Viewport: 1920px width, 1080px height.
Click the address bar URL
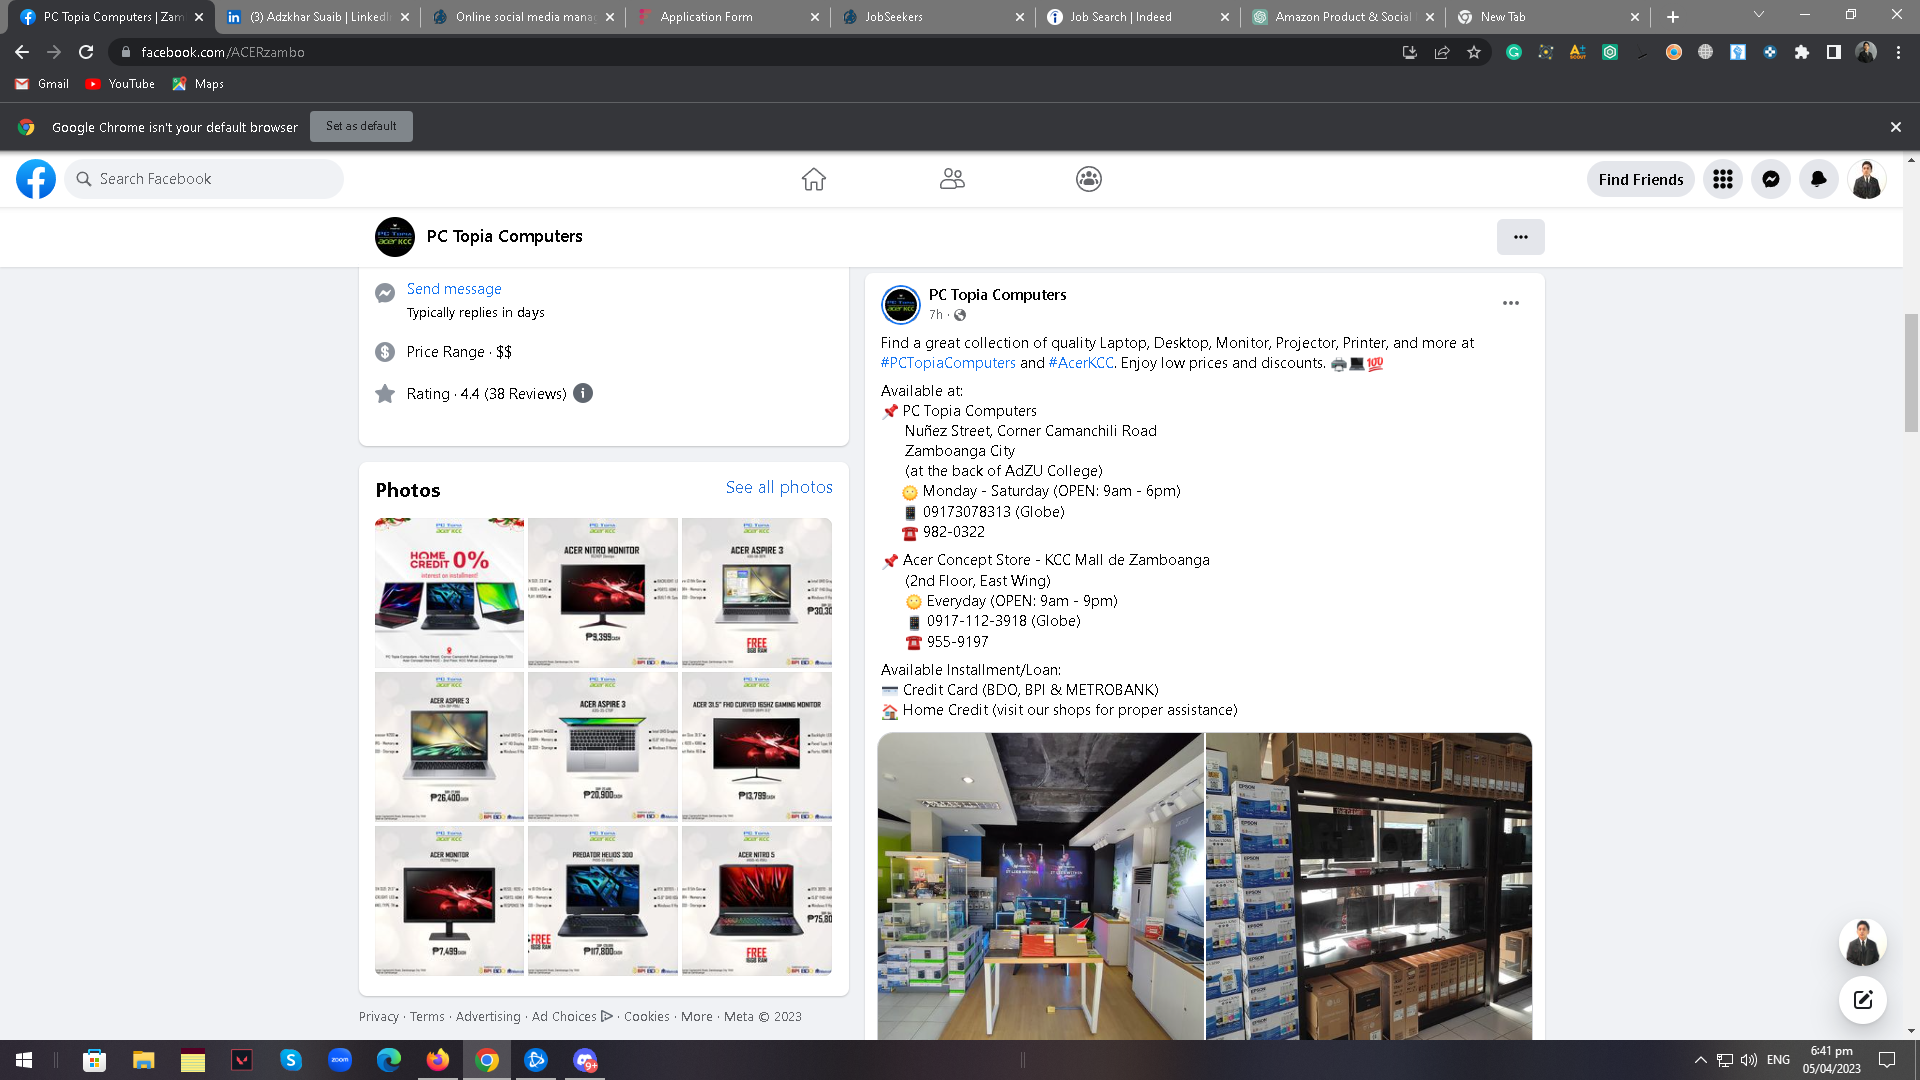[222, 52]
